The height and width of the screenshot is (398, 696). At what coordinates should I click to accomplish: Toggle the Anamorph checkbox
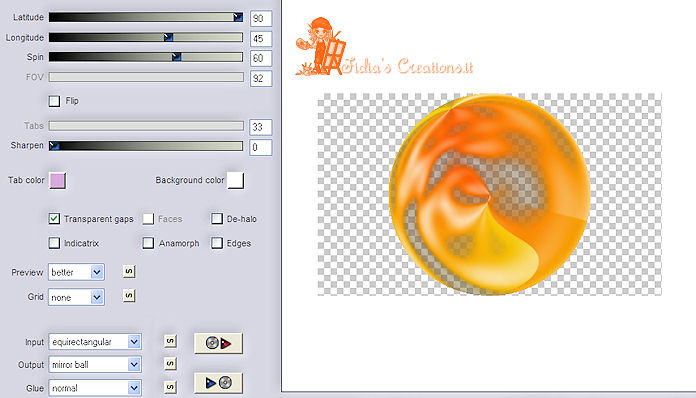148,243
